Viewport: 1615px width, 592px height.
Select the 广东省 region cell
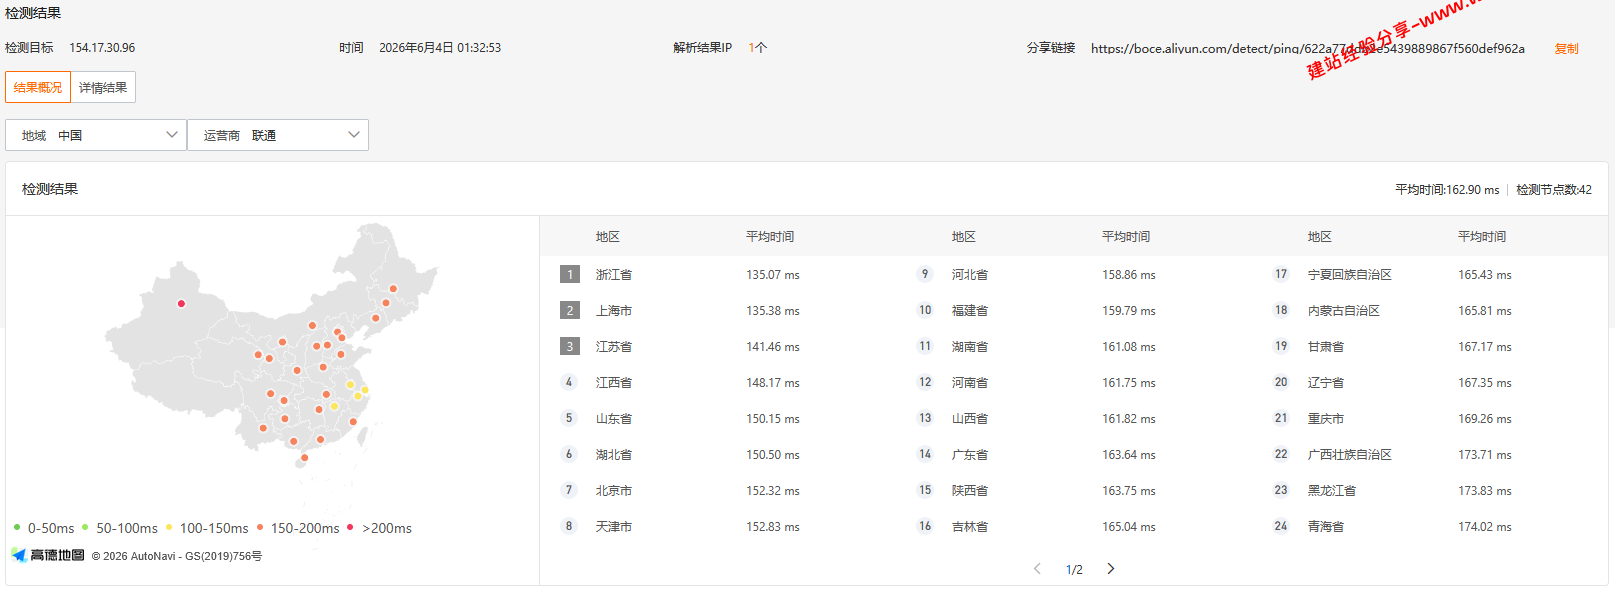coord(970,454)
